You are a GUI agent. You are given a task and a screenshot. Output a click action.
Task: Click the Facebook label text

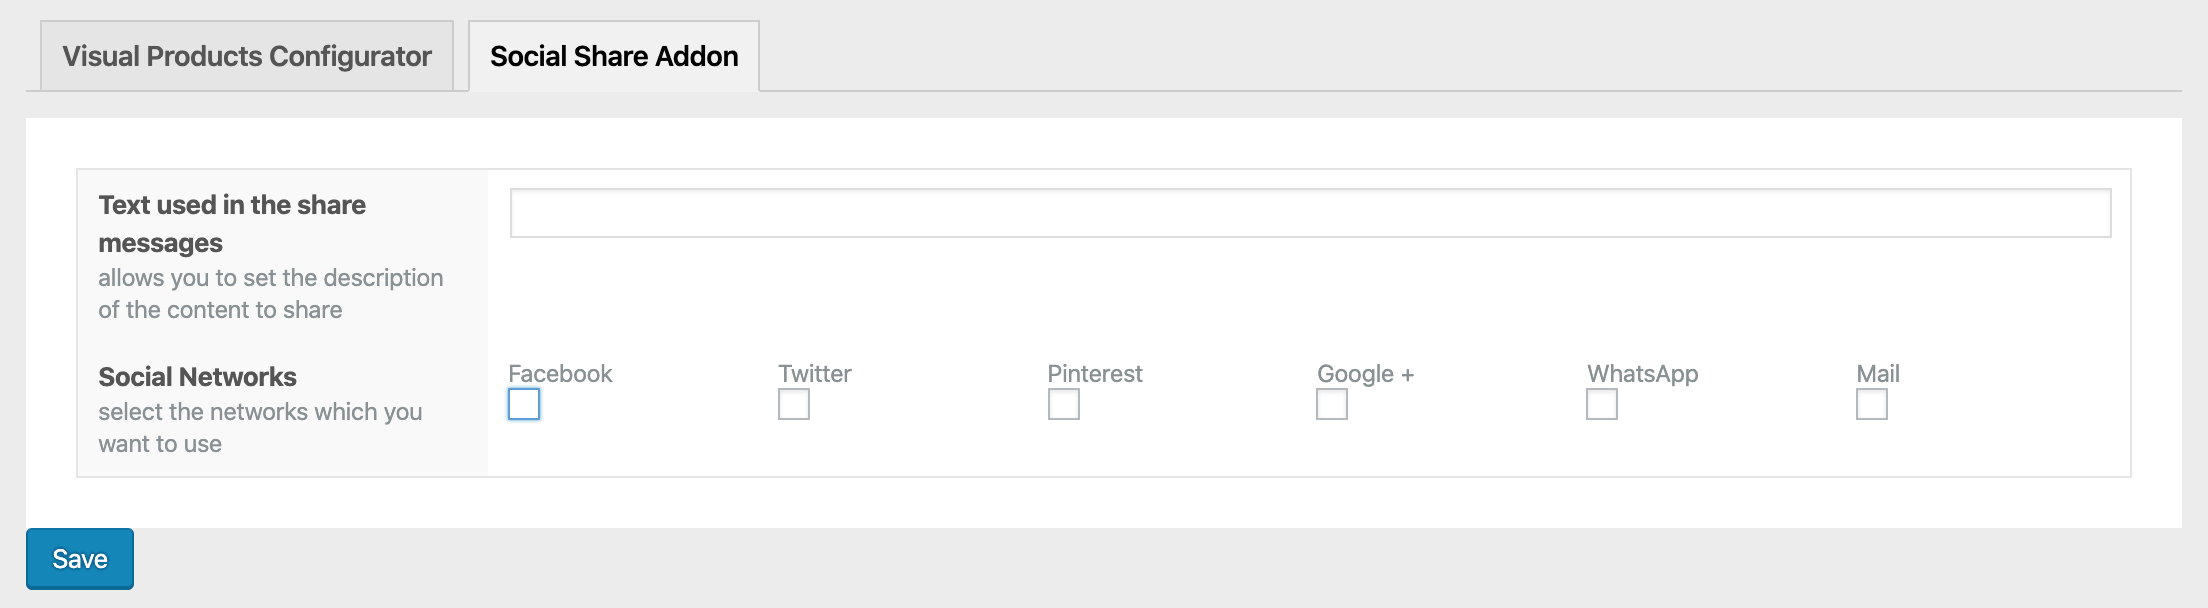click(x=560, y=374)
